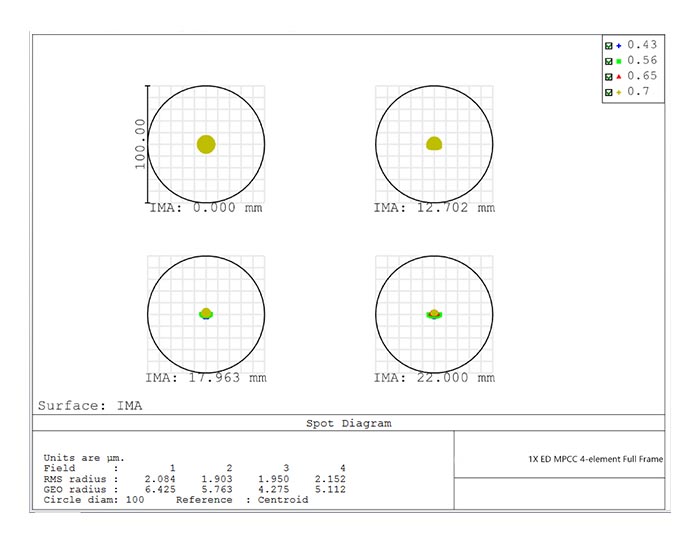Click the red triangle marker for 0.65
Screen dimensions: 694x534
click(x=619, y=76)
